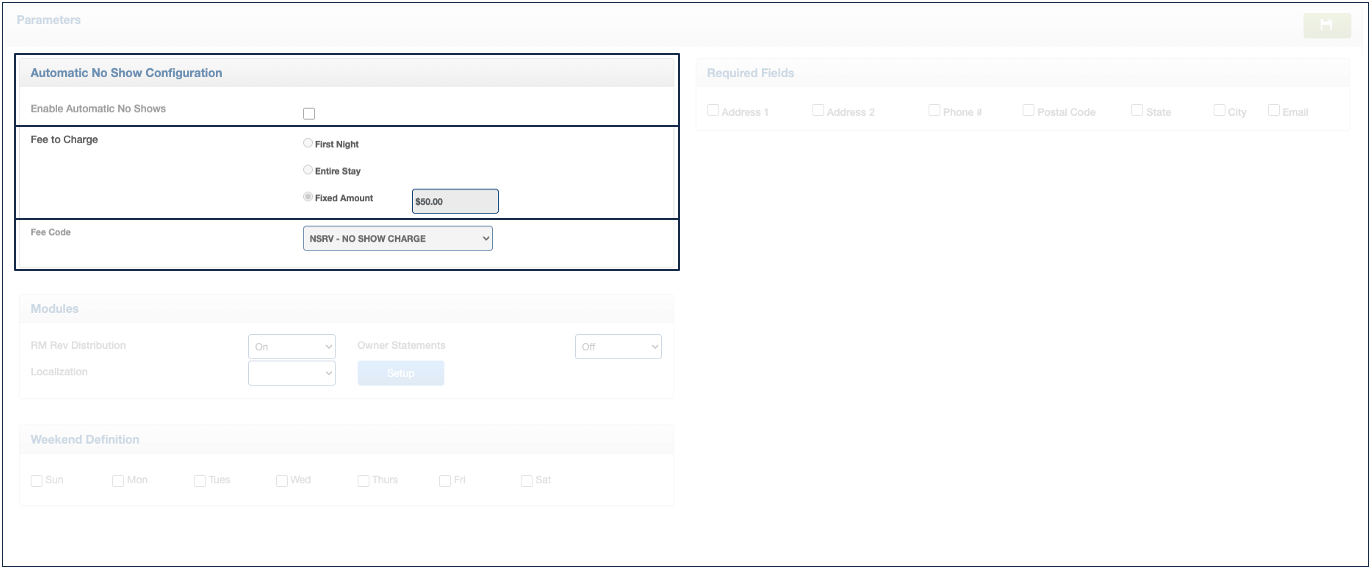Choose Fixed Amount radio button
This screenshot has width=1372, height=571.
[x=308, y=198]
